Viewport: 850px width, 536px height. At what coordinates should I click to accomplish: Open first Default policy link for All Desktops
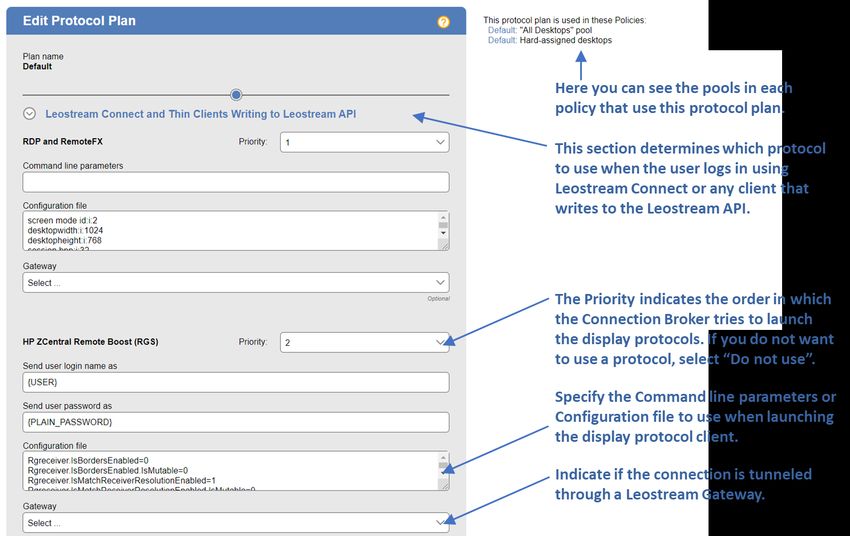click(x=502, y=30)
